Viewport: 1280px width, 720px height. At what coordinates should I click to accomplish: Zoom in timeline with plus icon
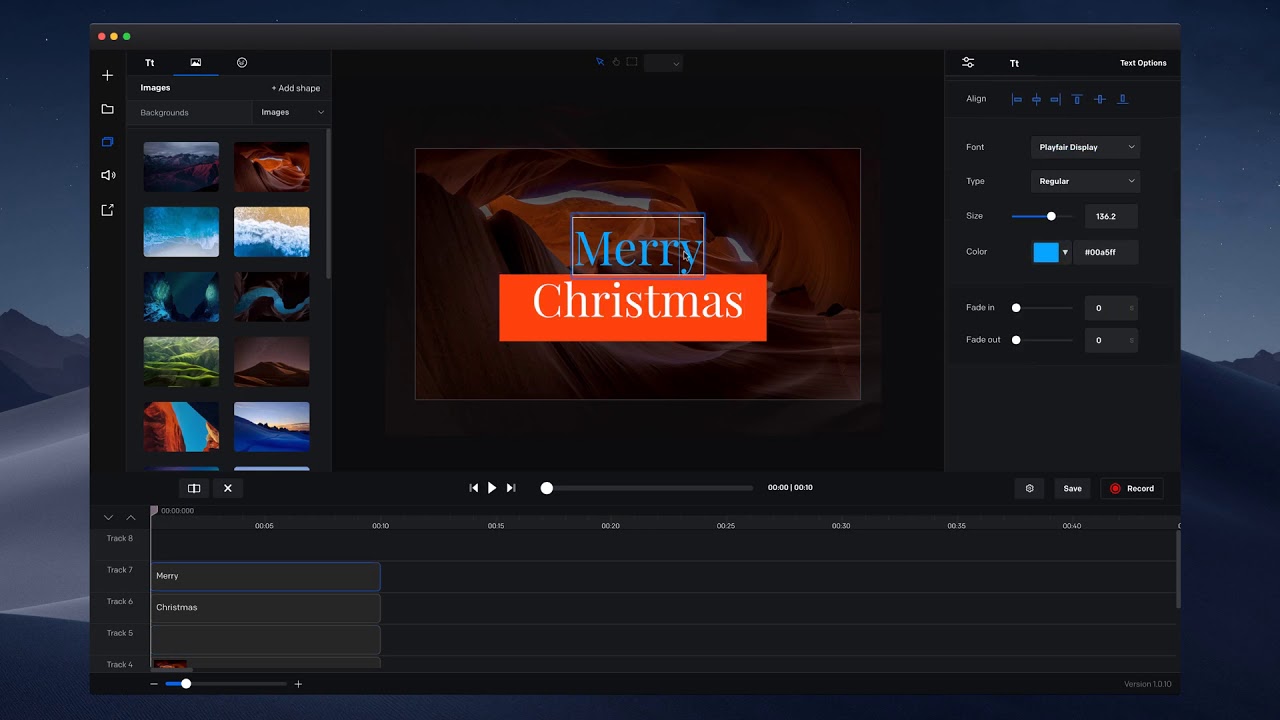[298, 684]
